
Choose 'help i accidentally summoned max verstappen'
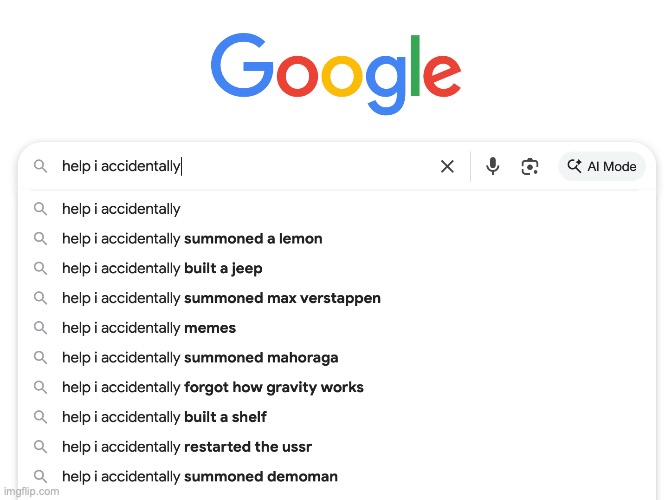coord(337,298)
